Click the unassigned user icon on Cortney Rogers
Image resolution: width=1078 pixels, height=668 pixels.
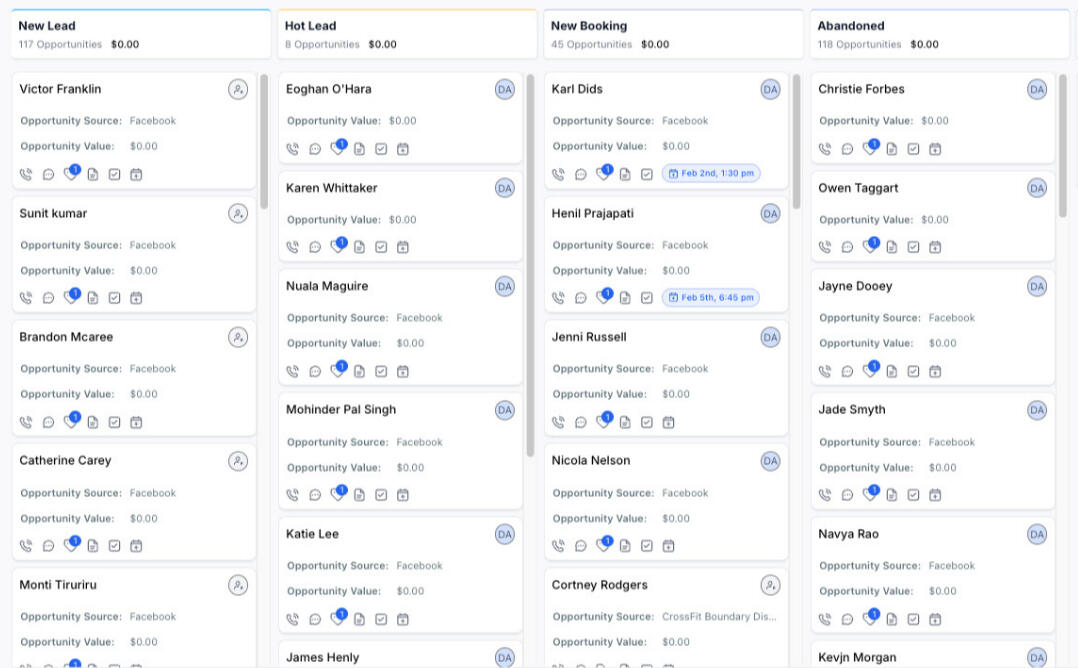coord(770,585)
